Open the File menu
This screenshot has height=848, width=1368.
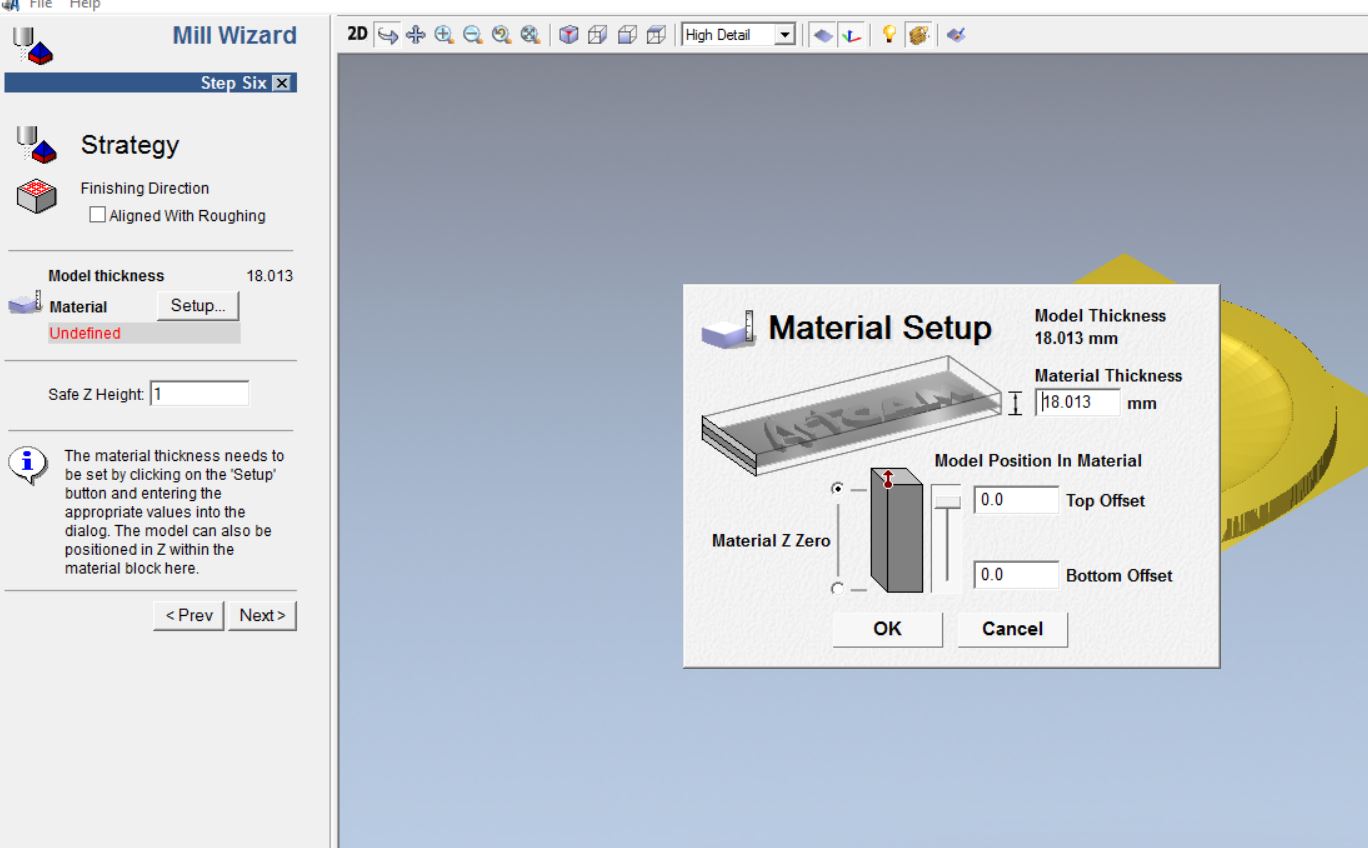[x=40, y=5]
